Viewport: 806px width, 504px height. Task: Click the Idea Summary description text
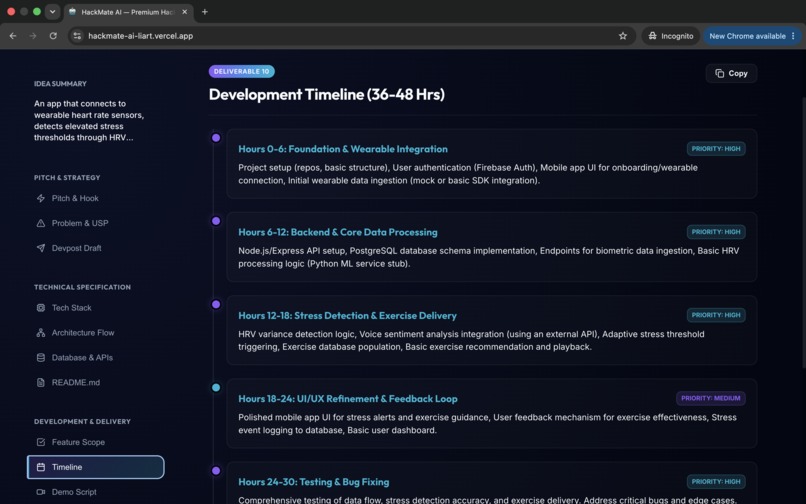89,120
